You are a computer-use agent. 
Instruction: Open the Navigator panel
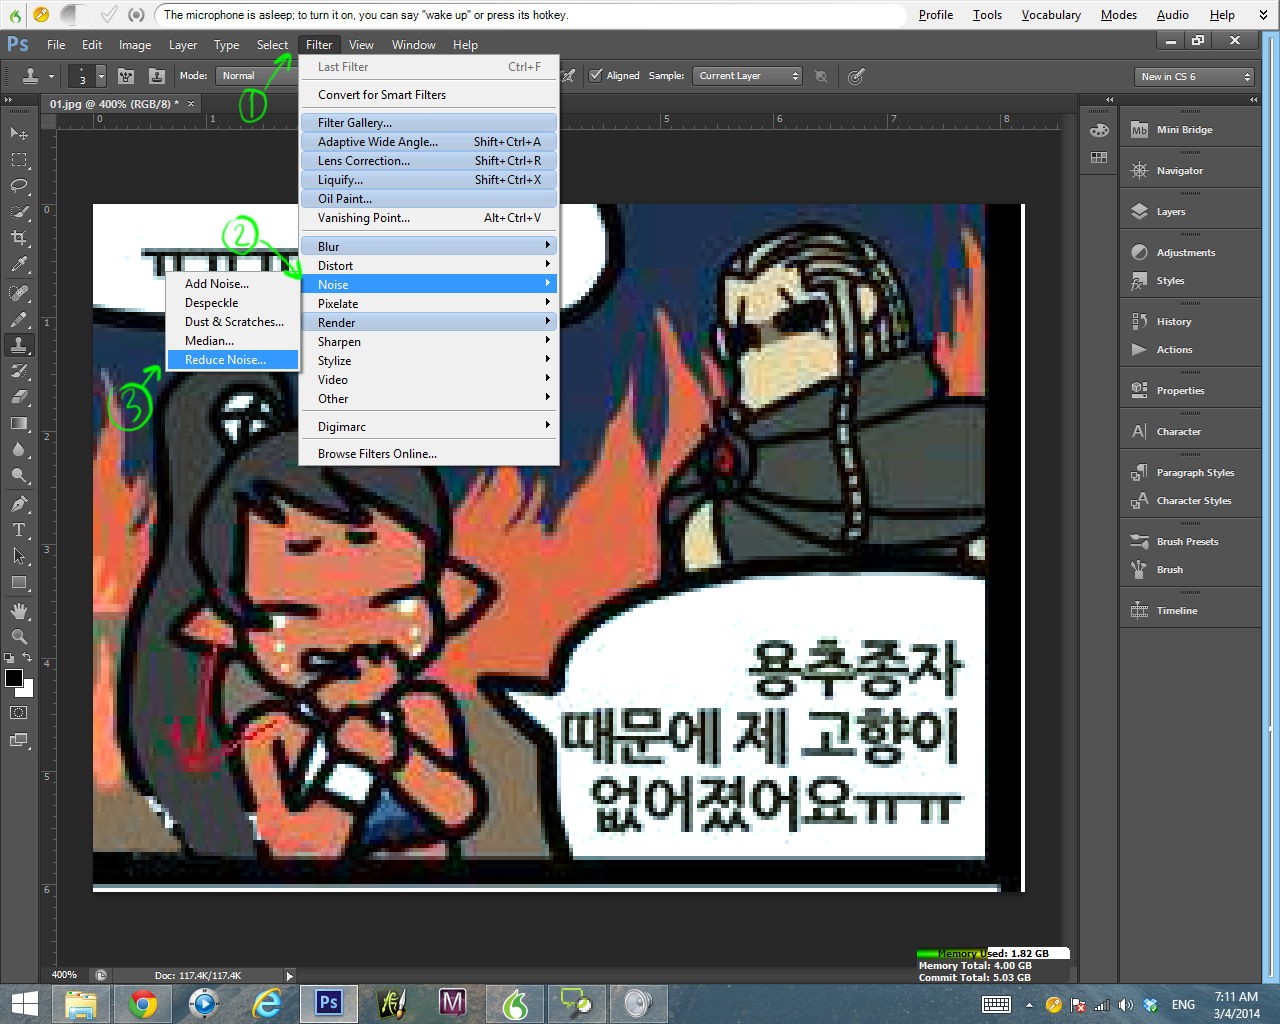(x=1190, y=170)
